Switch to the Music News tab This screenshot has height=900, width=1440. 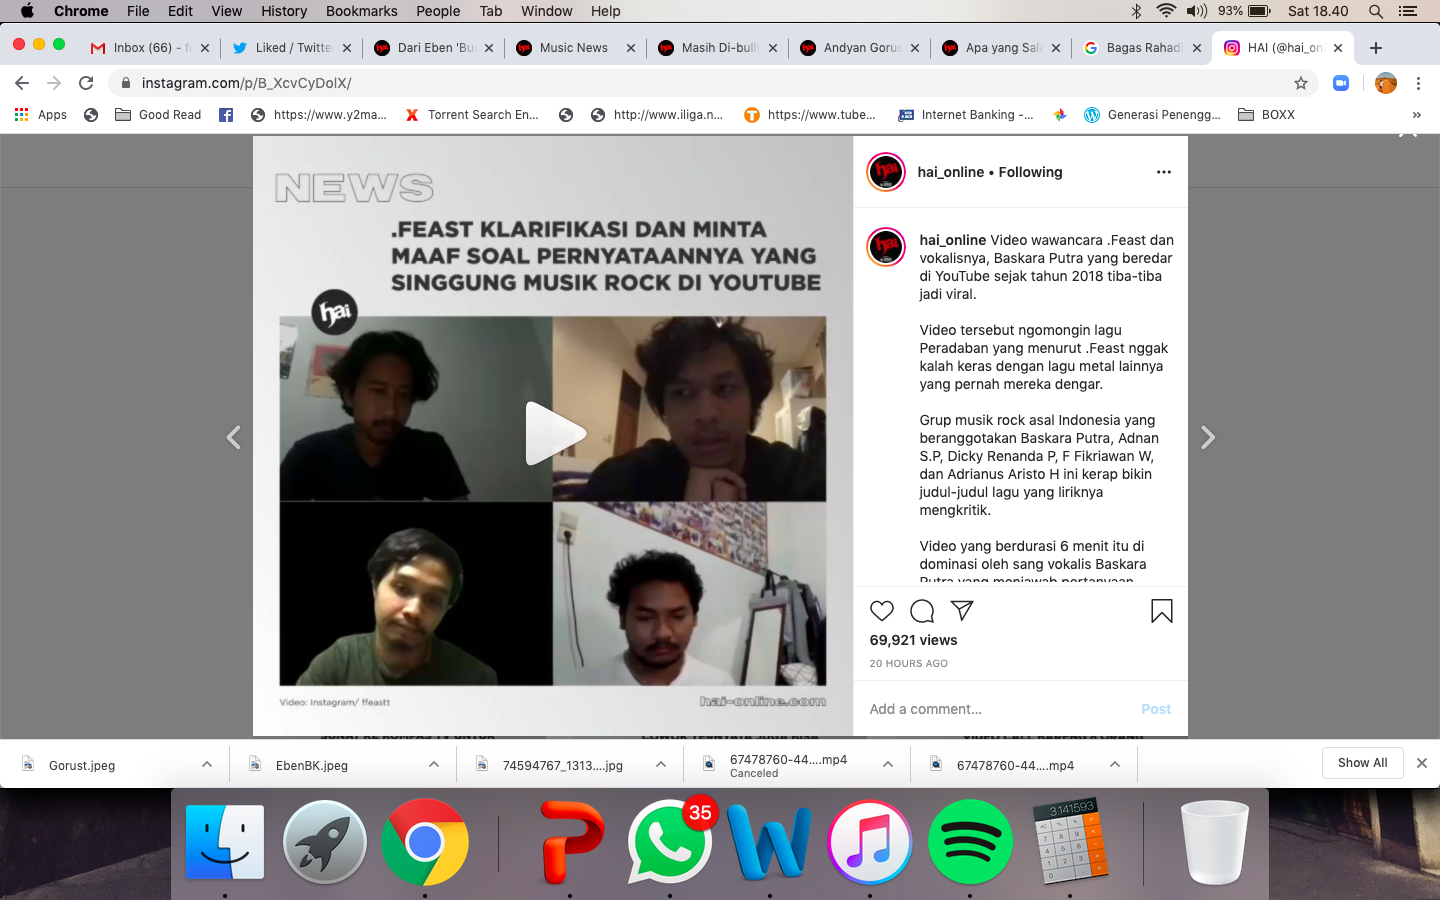pos(573,48)
